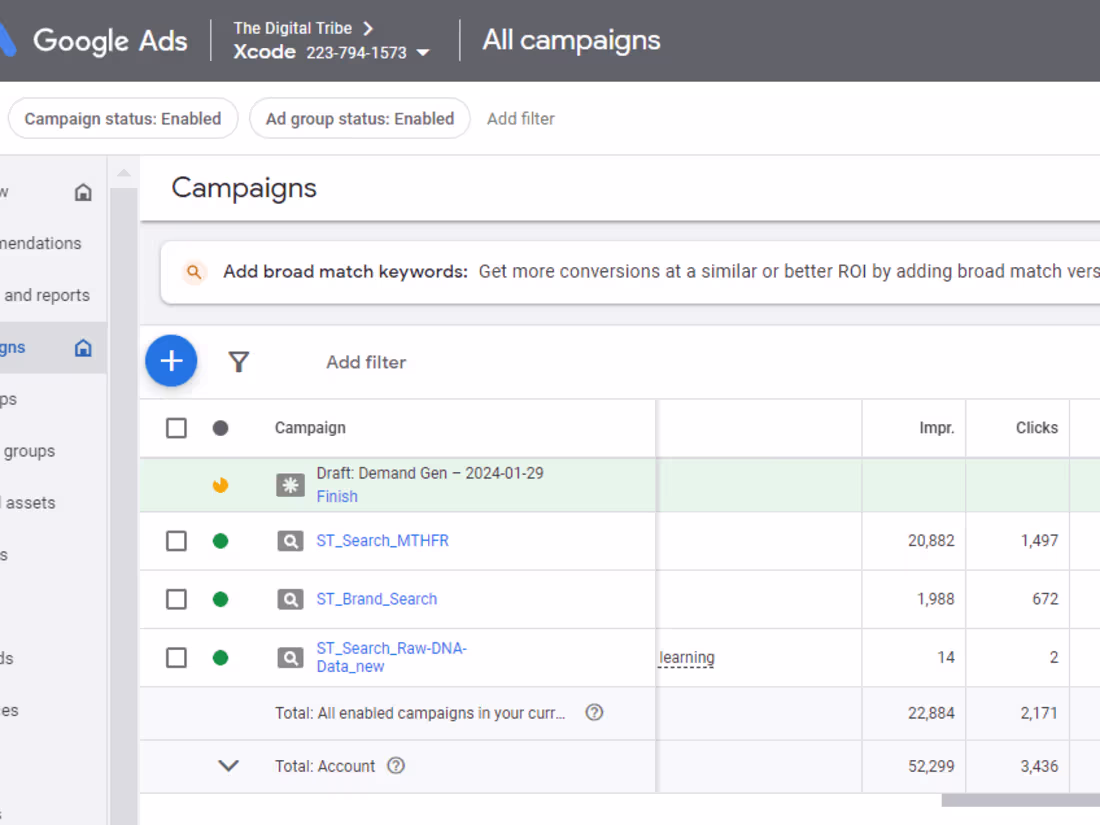The image size is (1100, 825).
Task: Click the search campaign icon for ST_Brand_Search
Action: pyautogui.click(x=290, y=599)
